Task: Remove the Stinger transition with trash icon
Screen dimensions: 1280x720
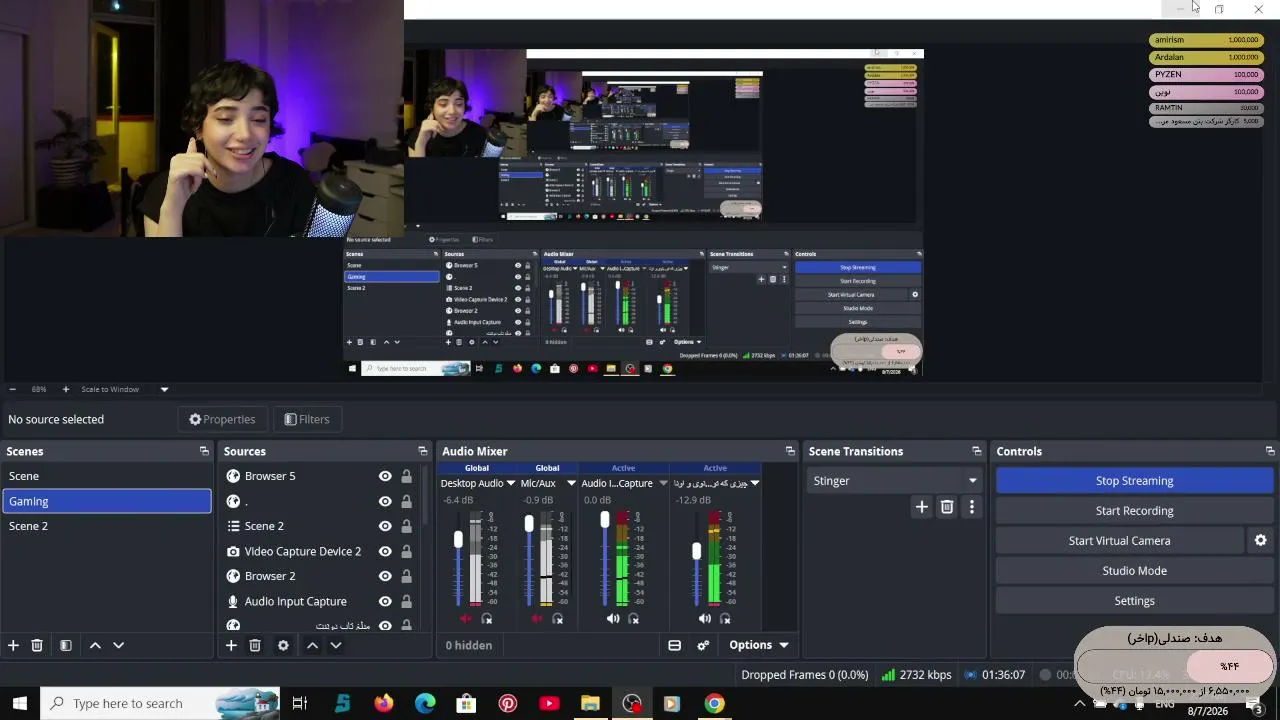Action: (947, 507)
